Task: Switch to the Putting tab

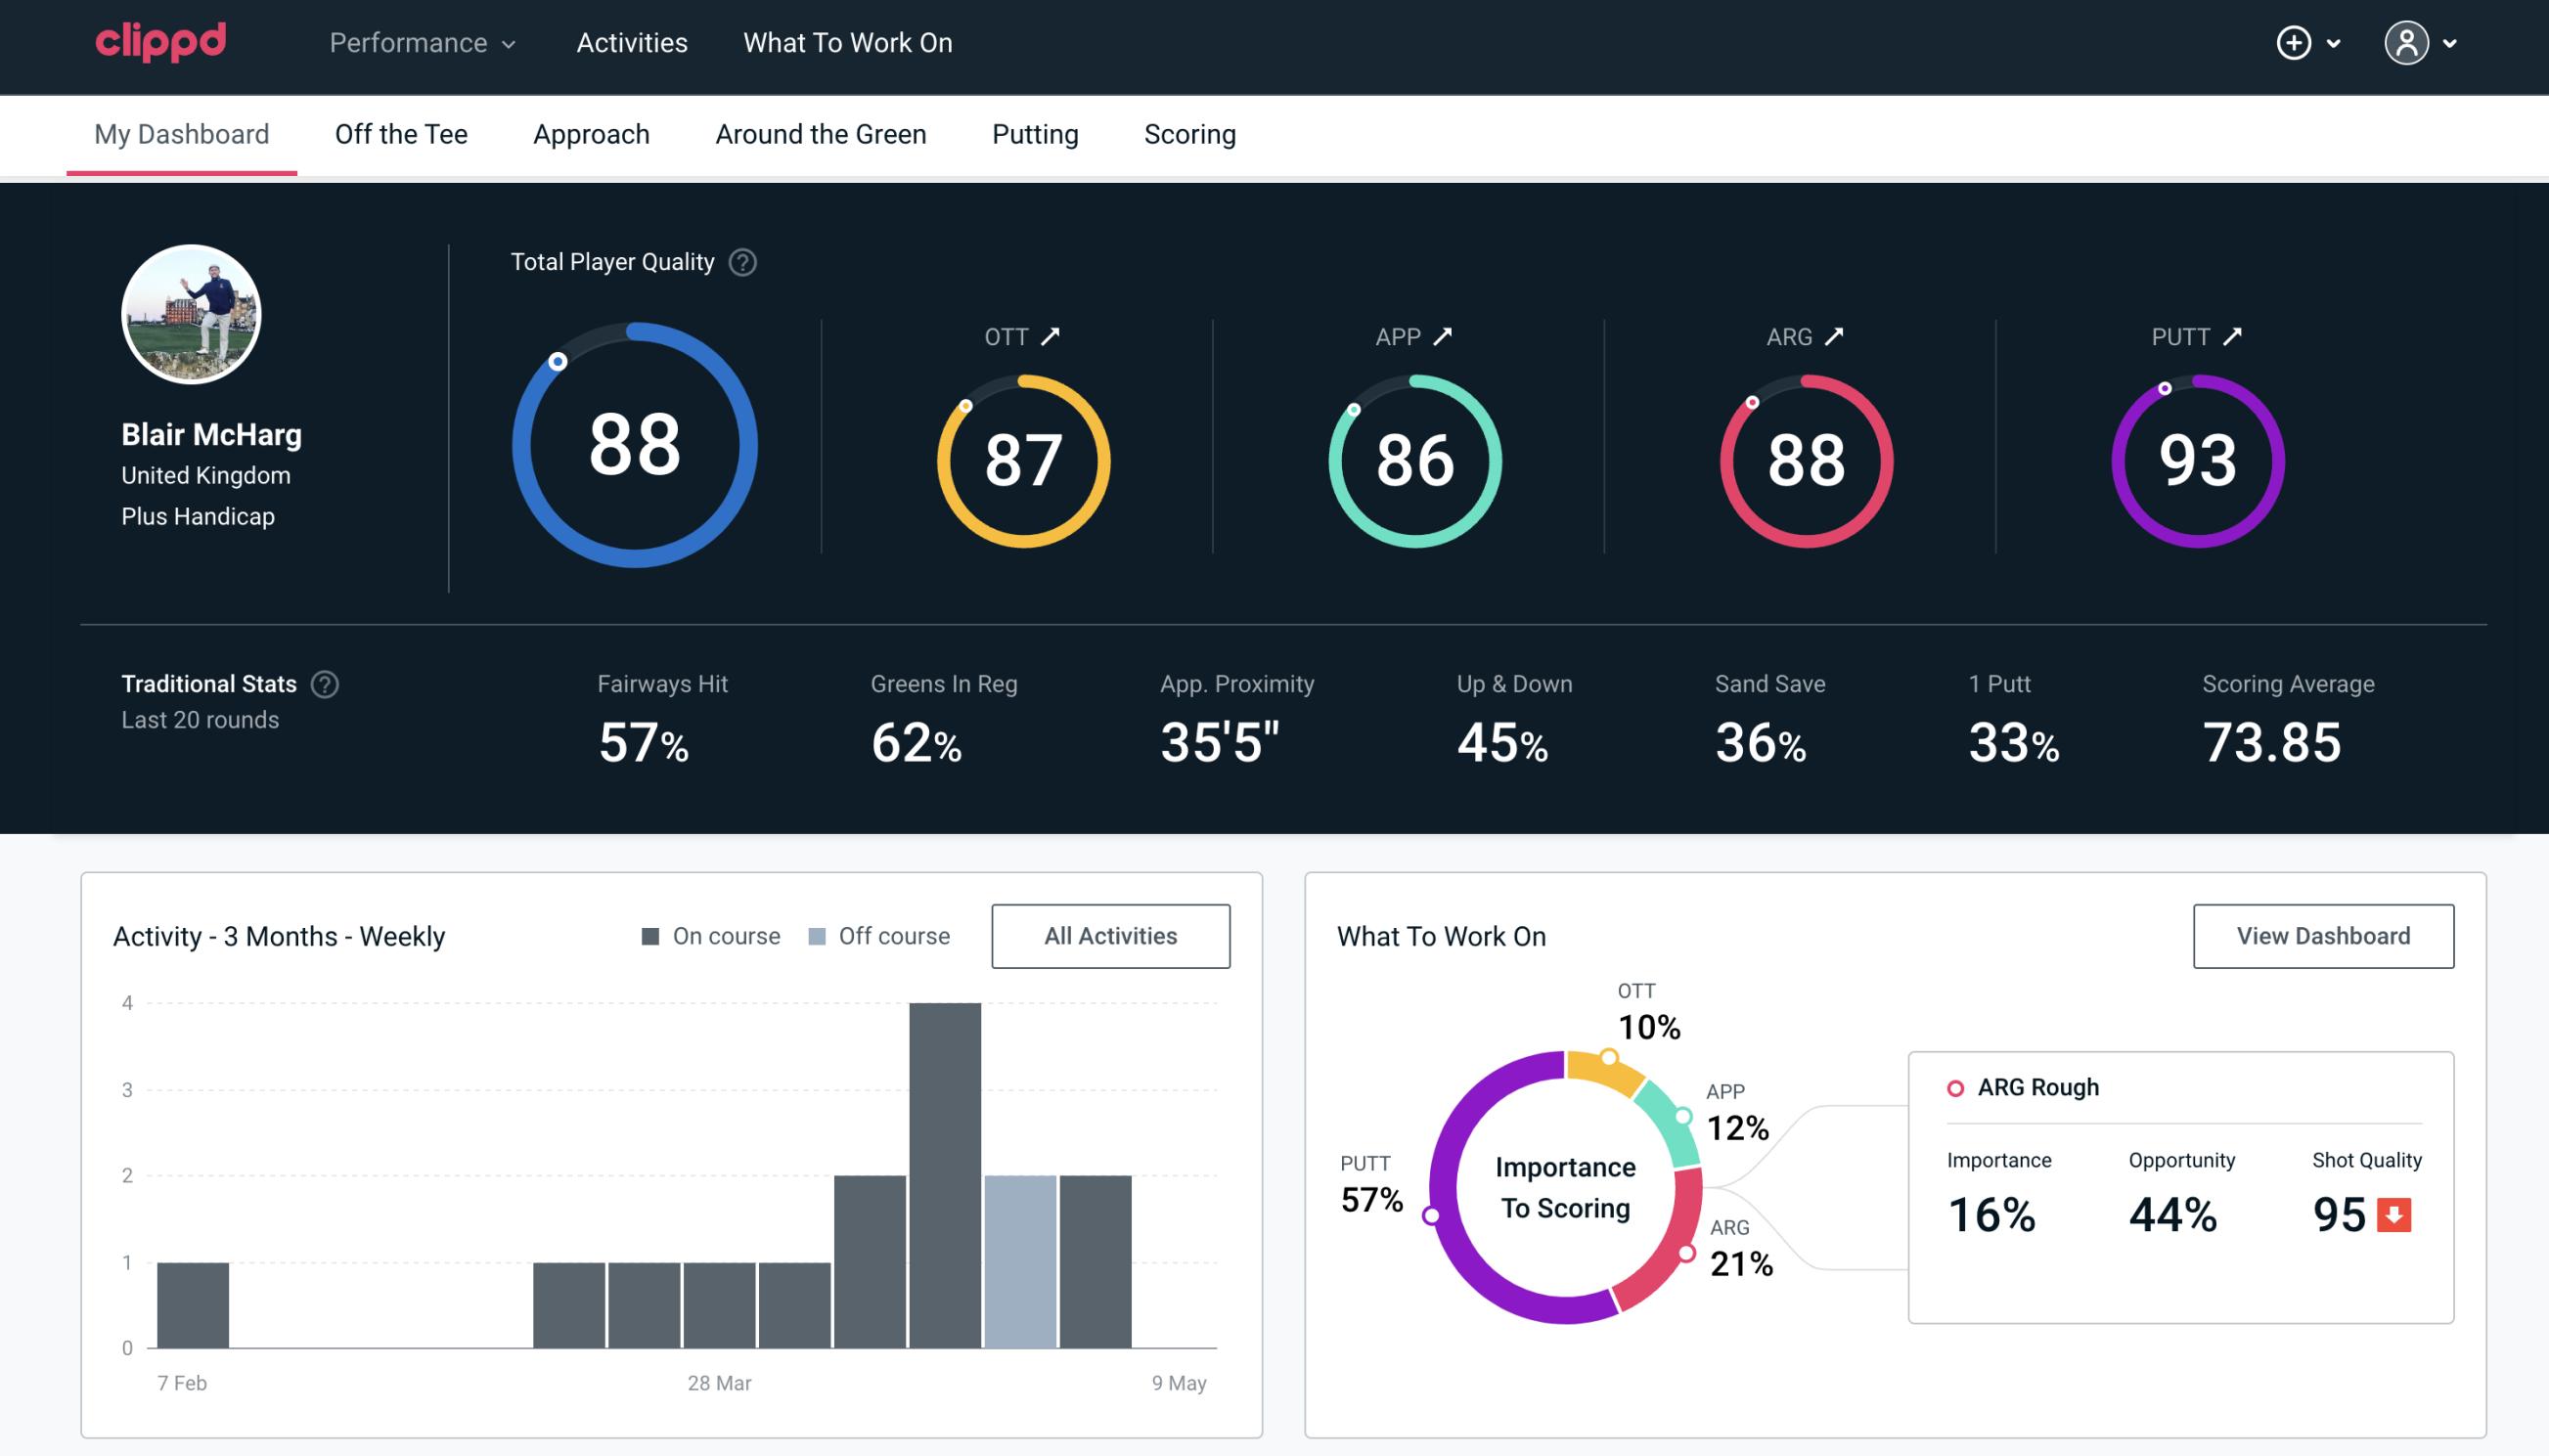Action: 1035,133
